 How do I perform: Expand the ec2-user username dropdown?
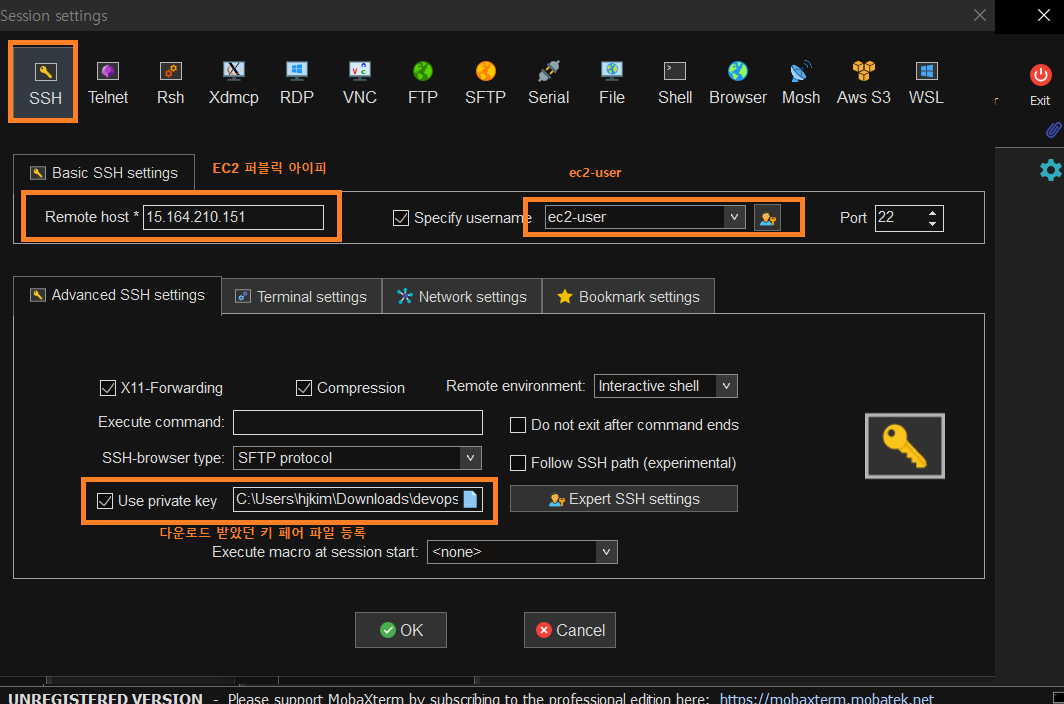(x=734, y=217)
